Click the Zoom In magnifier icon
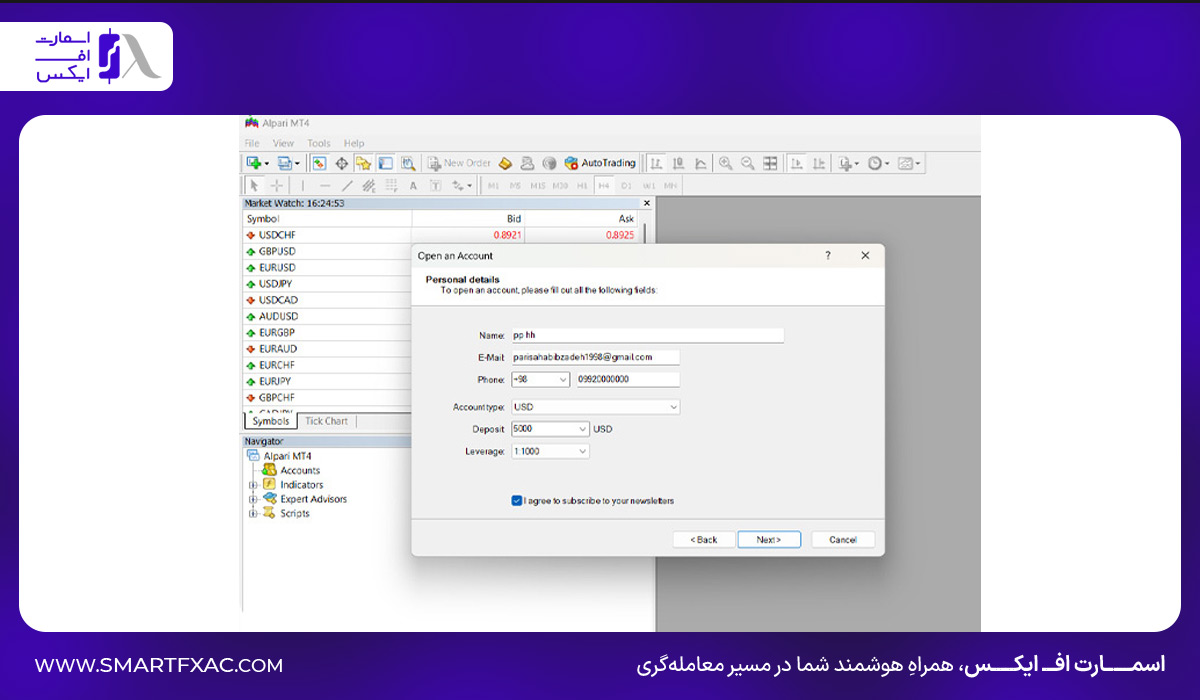 coord(725,163)
